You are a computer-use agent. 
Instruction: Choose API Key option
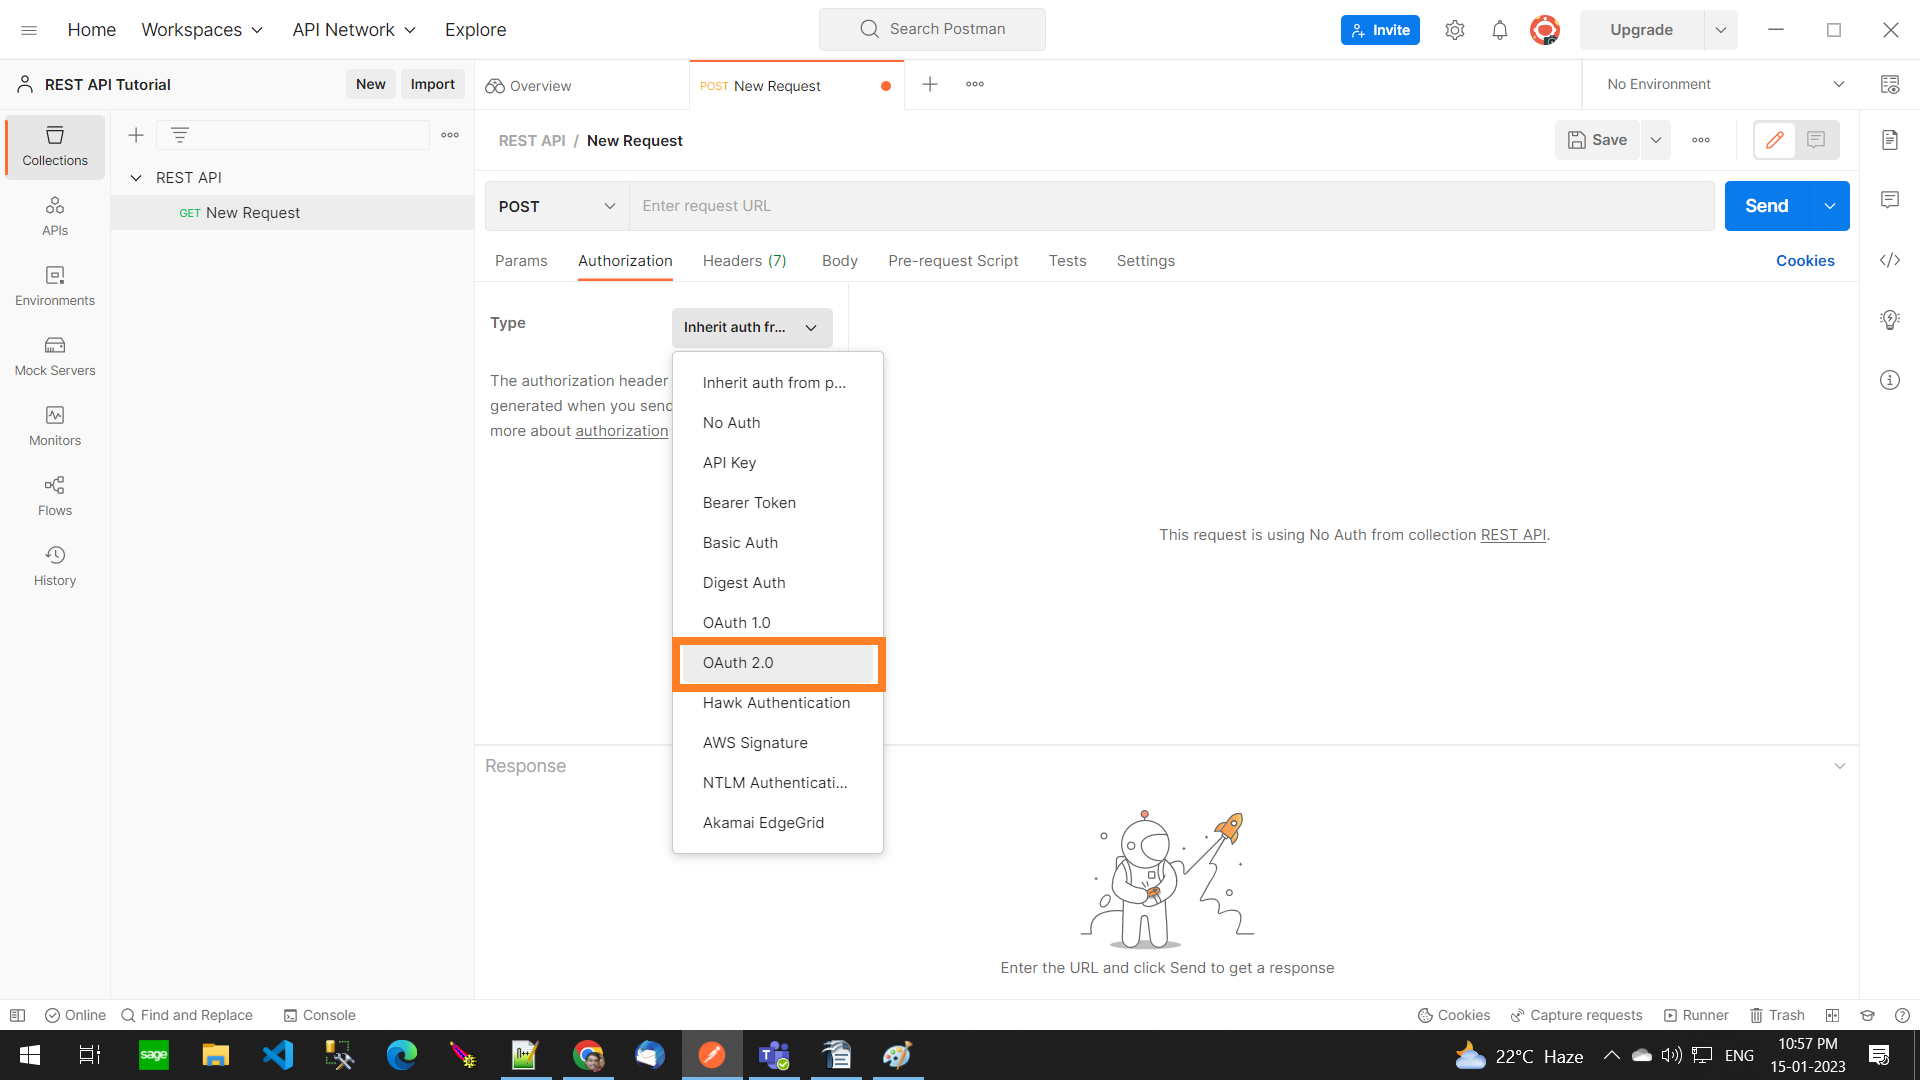(x=778, y=463)
